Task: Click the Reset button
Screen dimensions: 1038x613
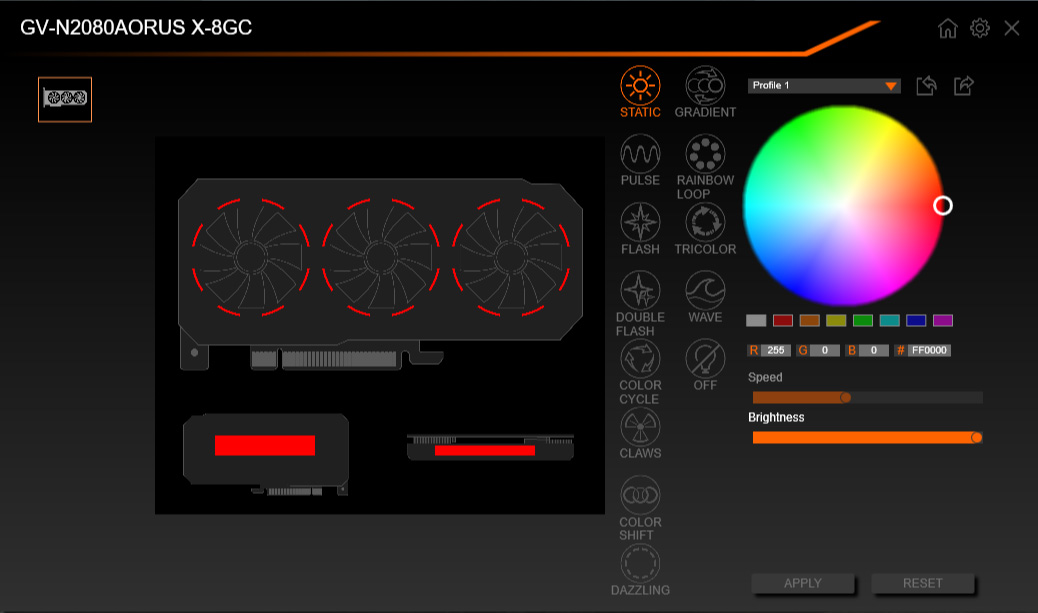Action: pyautogui.click(x=922, y=583)
